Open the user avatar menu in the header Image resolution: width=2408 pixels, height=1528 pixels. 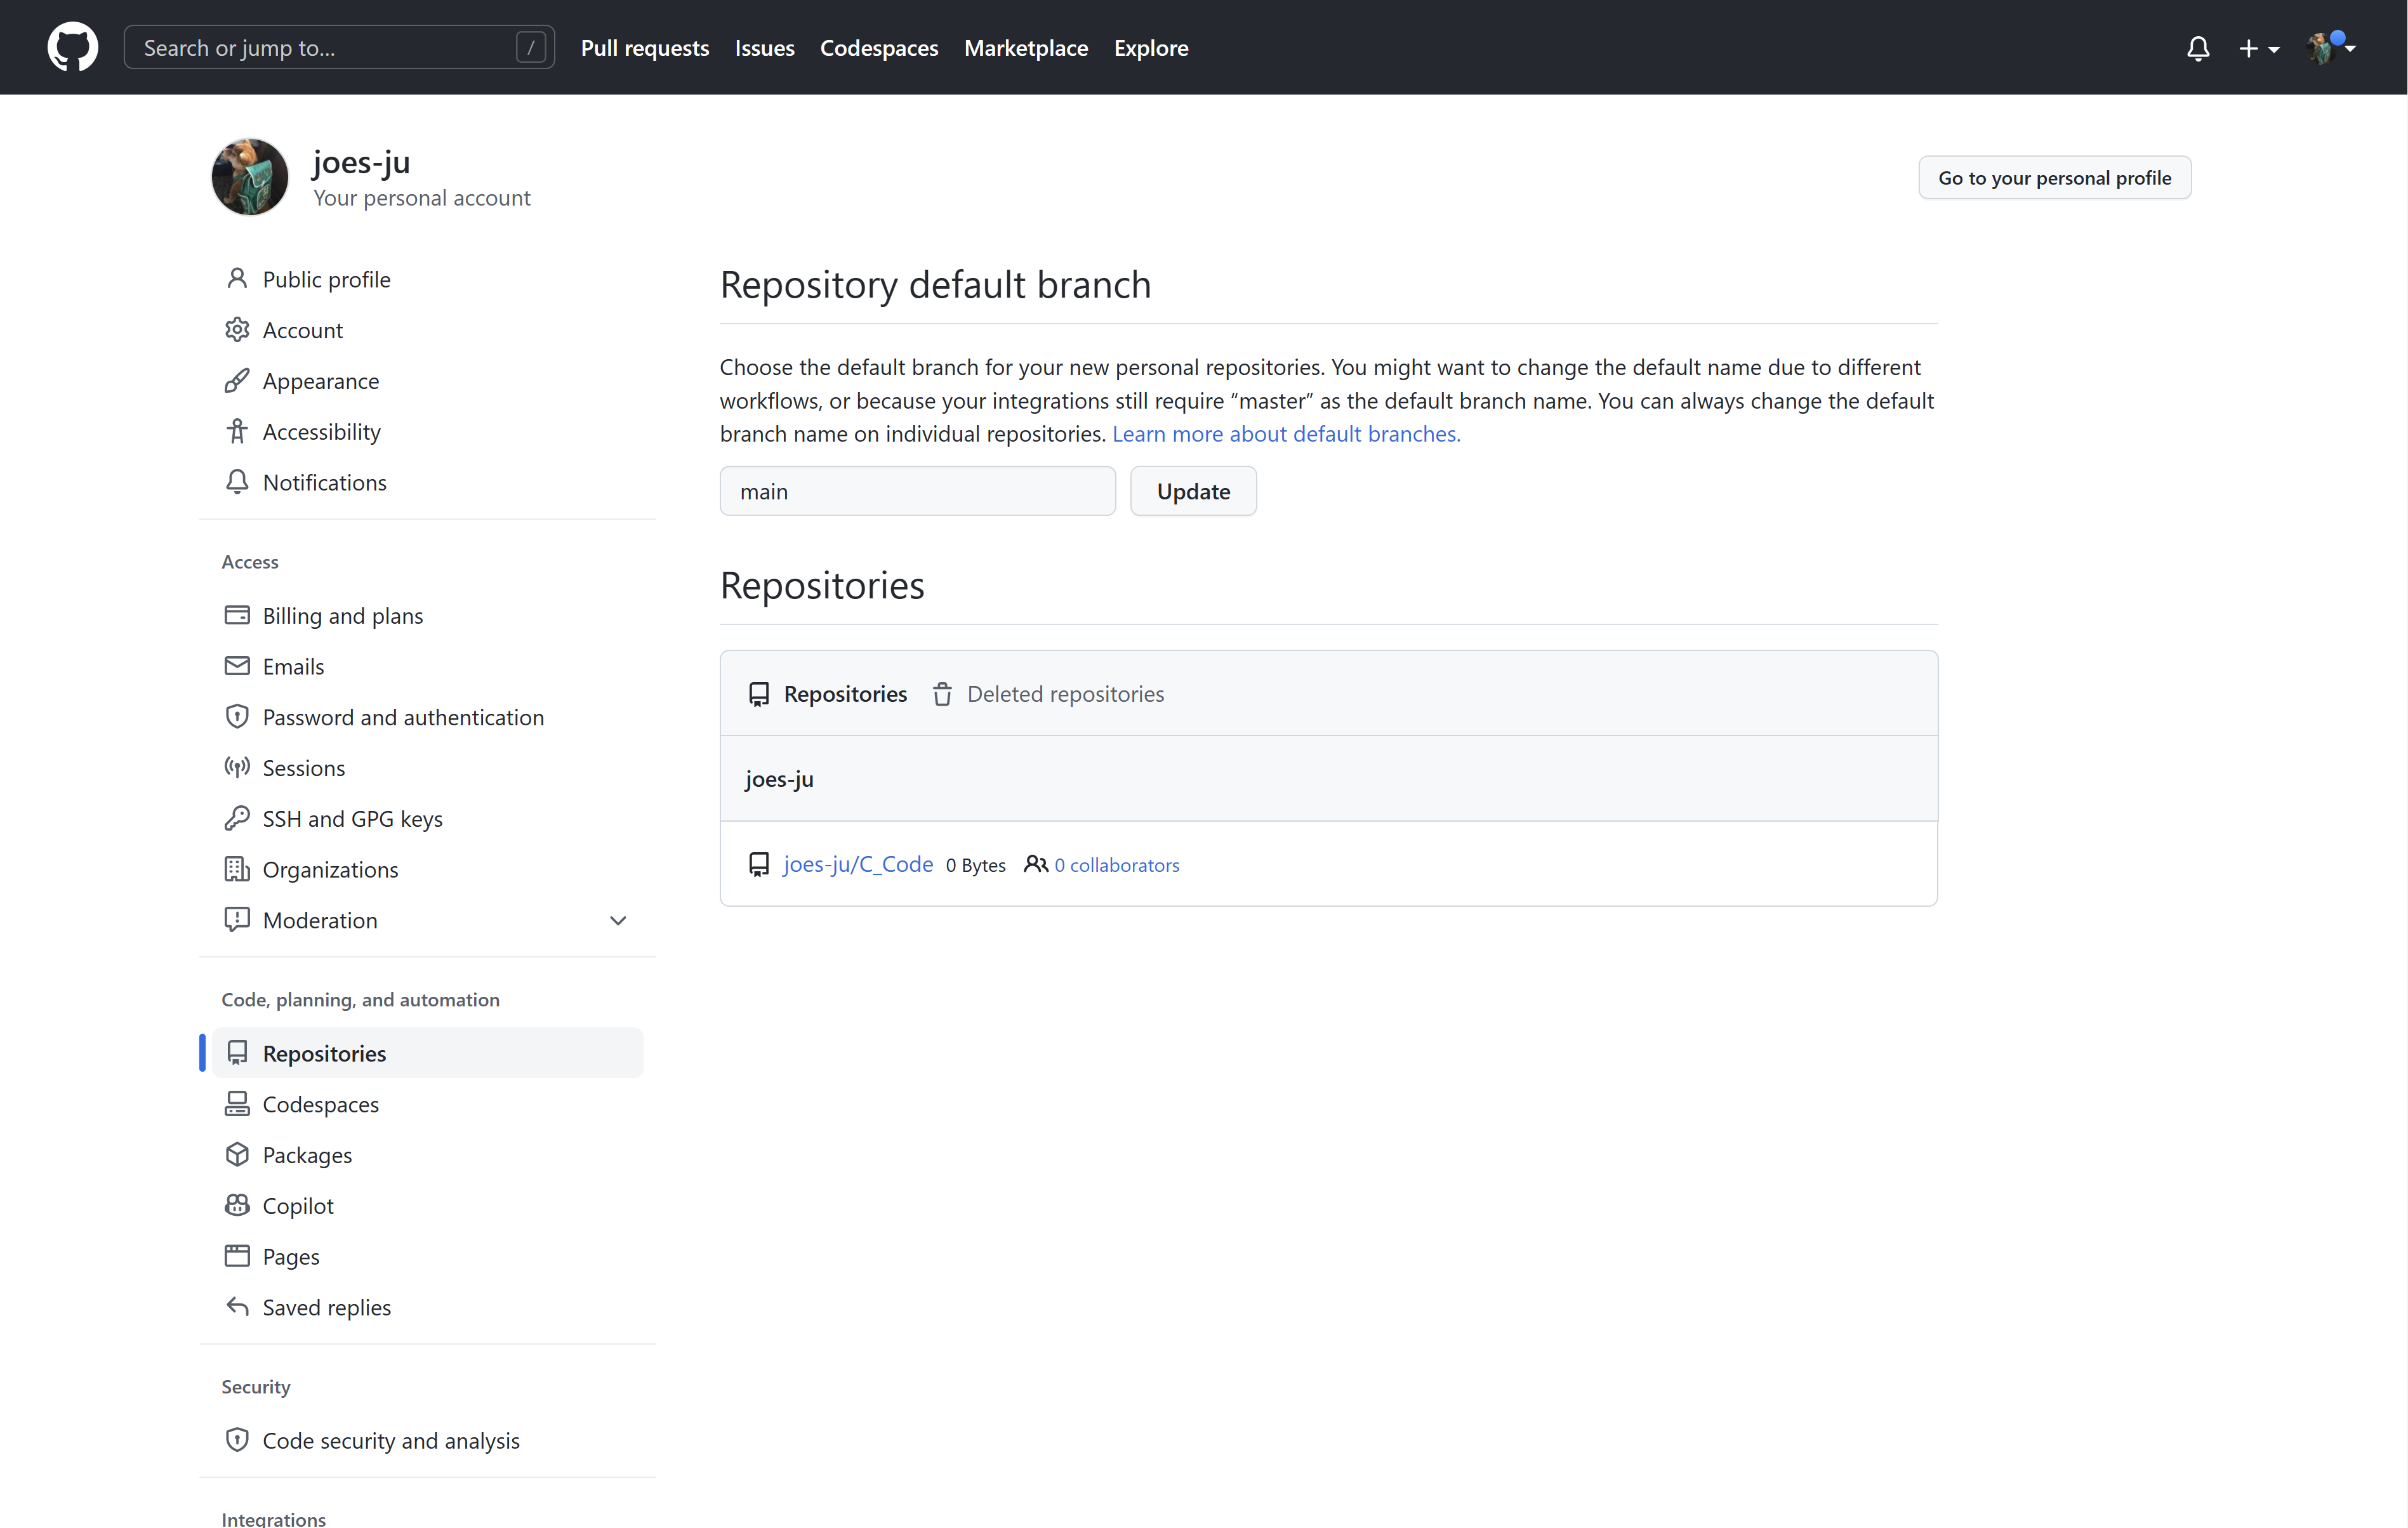(x=2331, y=47)
